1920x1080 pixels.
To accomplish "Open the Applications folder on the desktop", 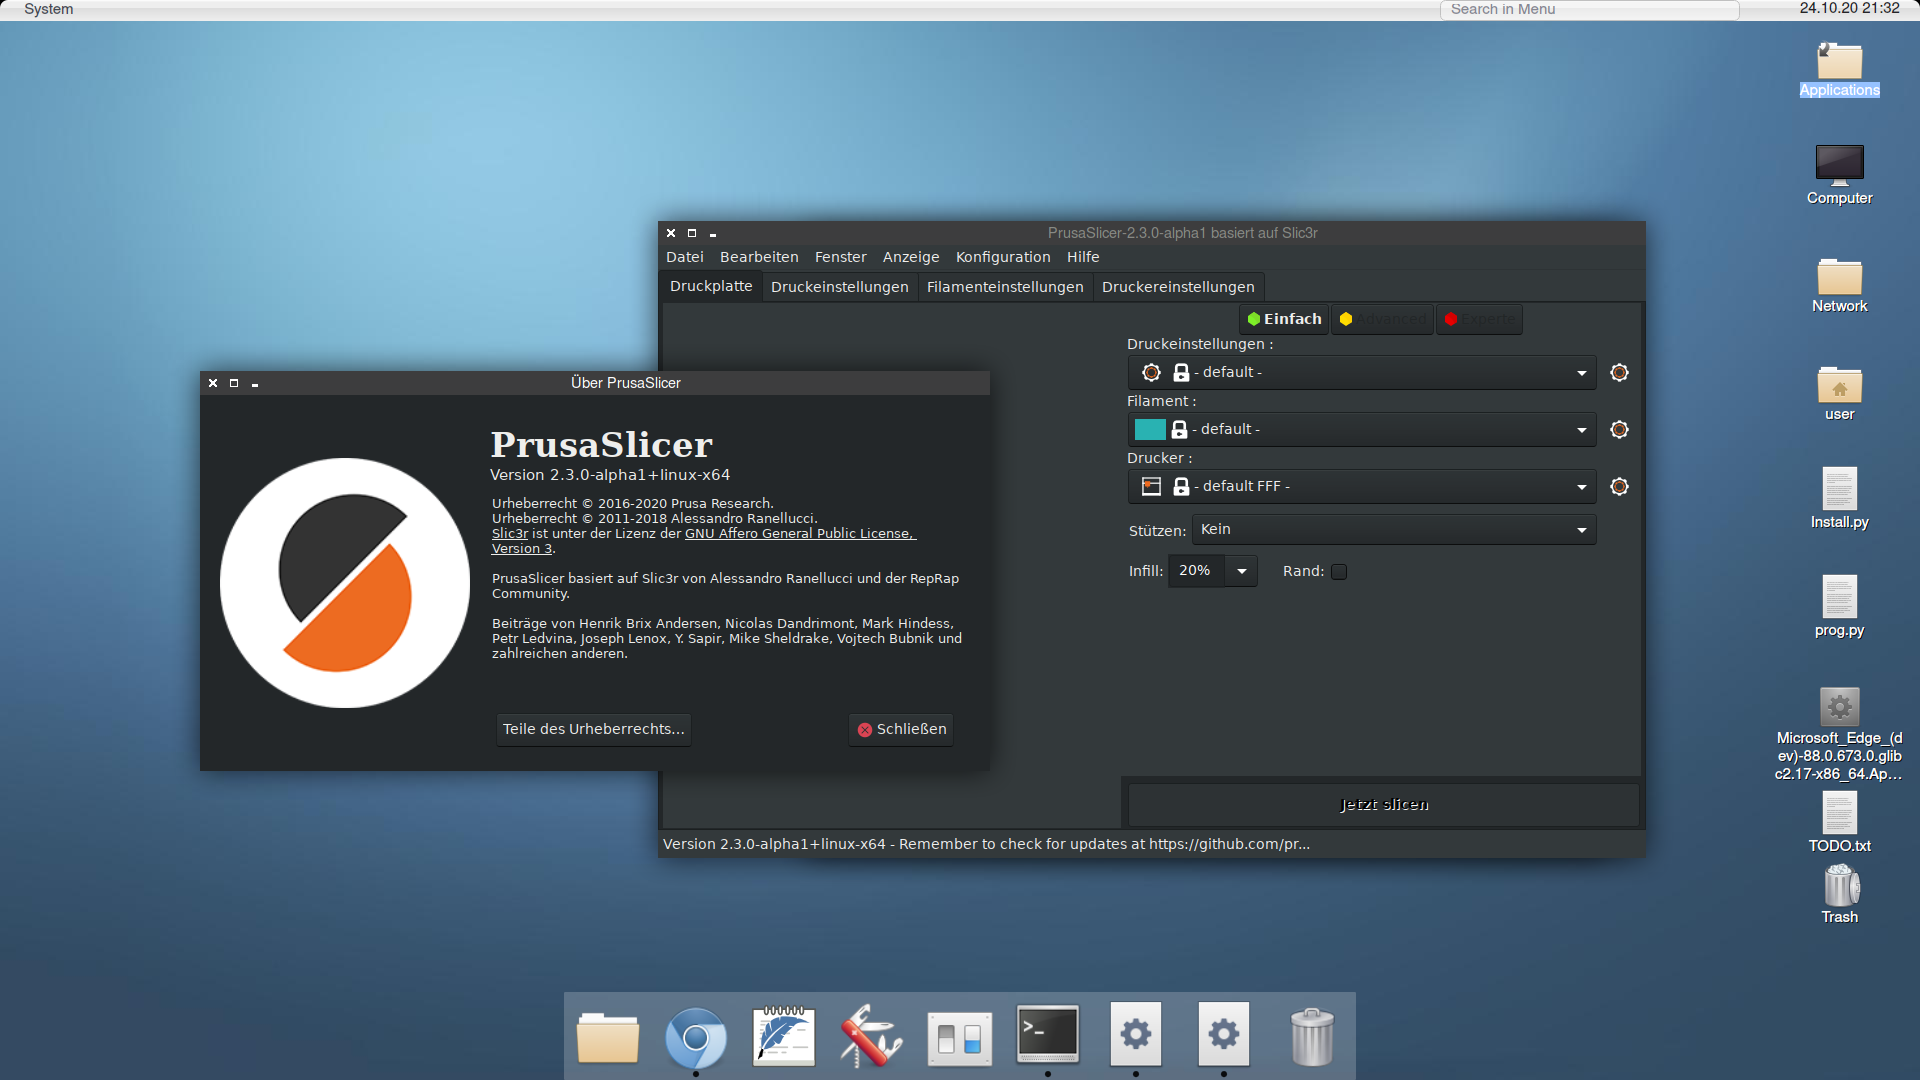I will [1840, 70].
